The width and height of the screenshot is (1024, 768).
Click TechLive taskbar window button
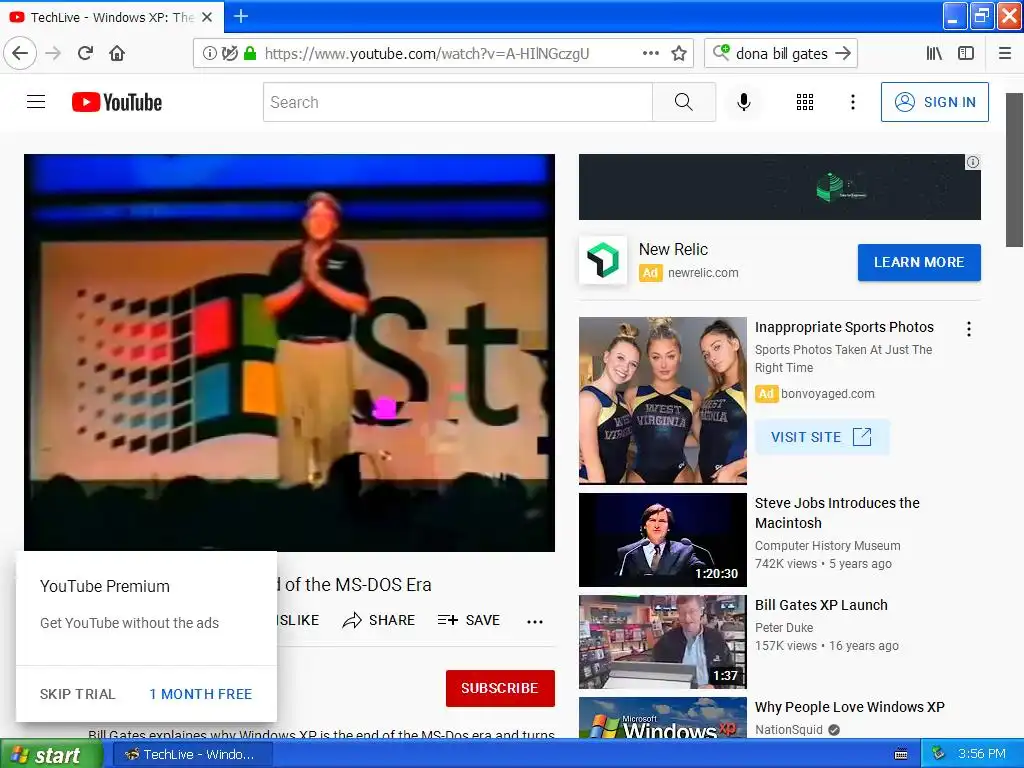[193, 754]
